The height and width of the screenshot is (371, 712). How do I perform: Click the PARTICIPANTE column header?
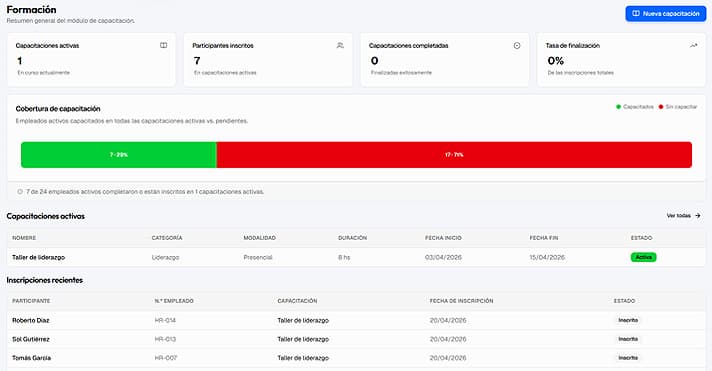(x=31, y=301)
